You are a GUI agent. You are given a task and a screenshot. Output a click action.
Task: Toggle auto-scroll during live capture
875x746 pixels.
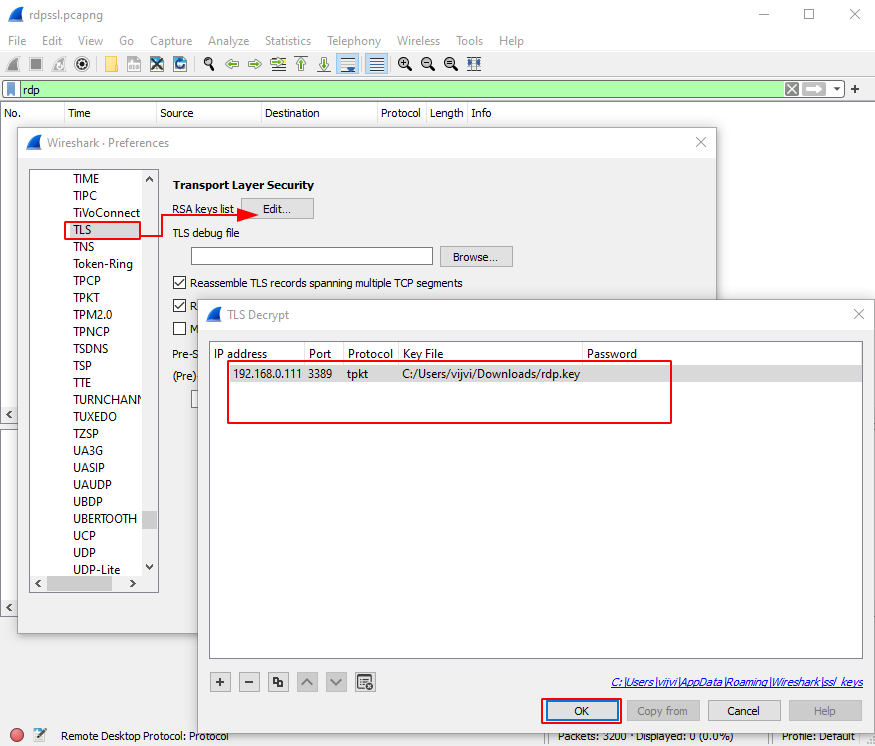point(348,64)
